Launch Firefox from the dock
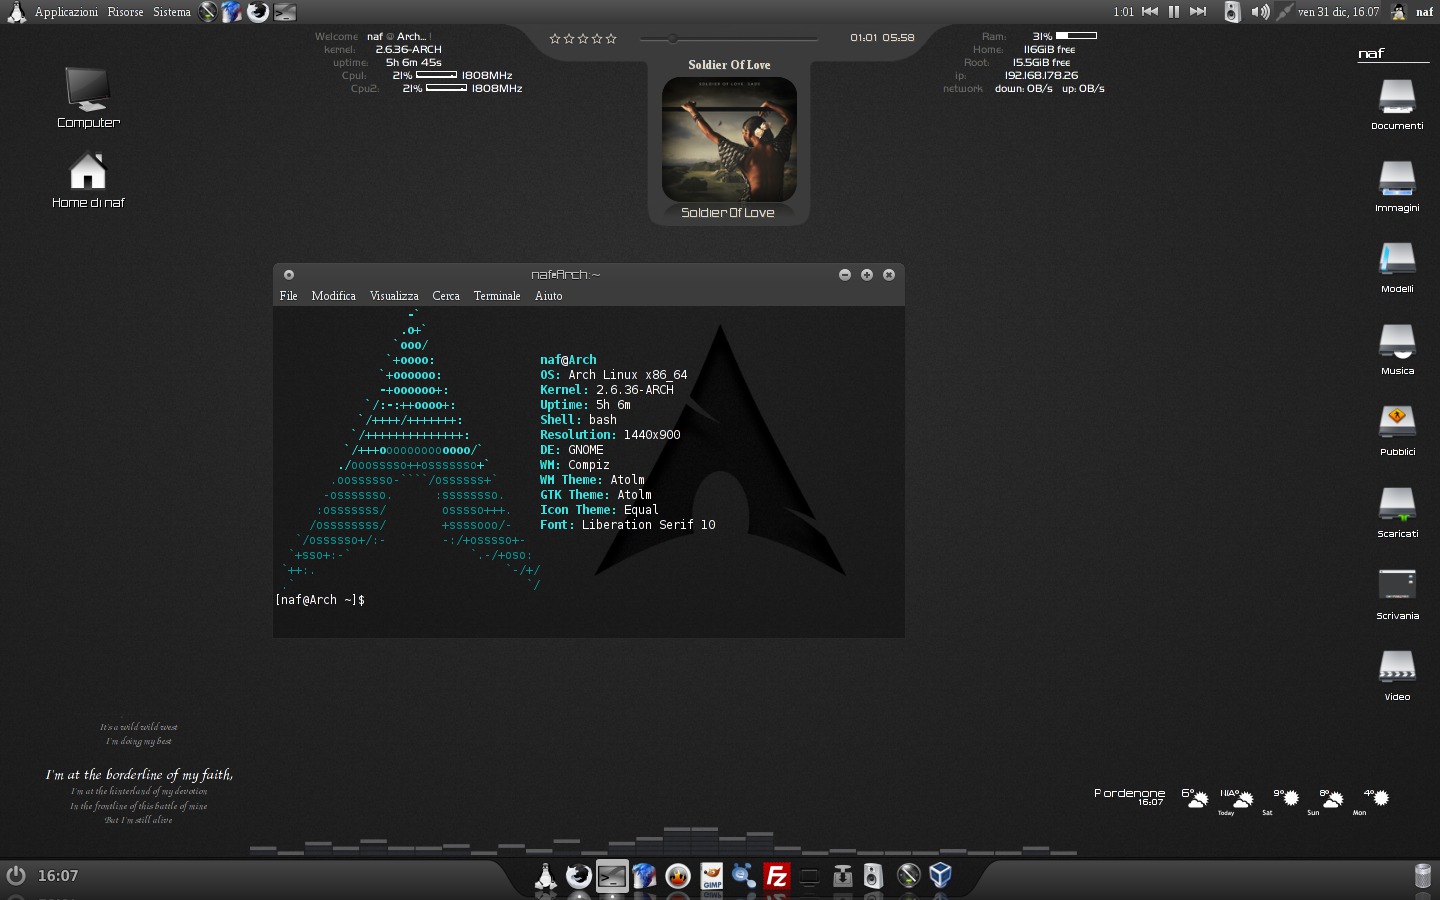 point(578,876)
